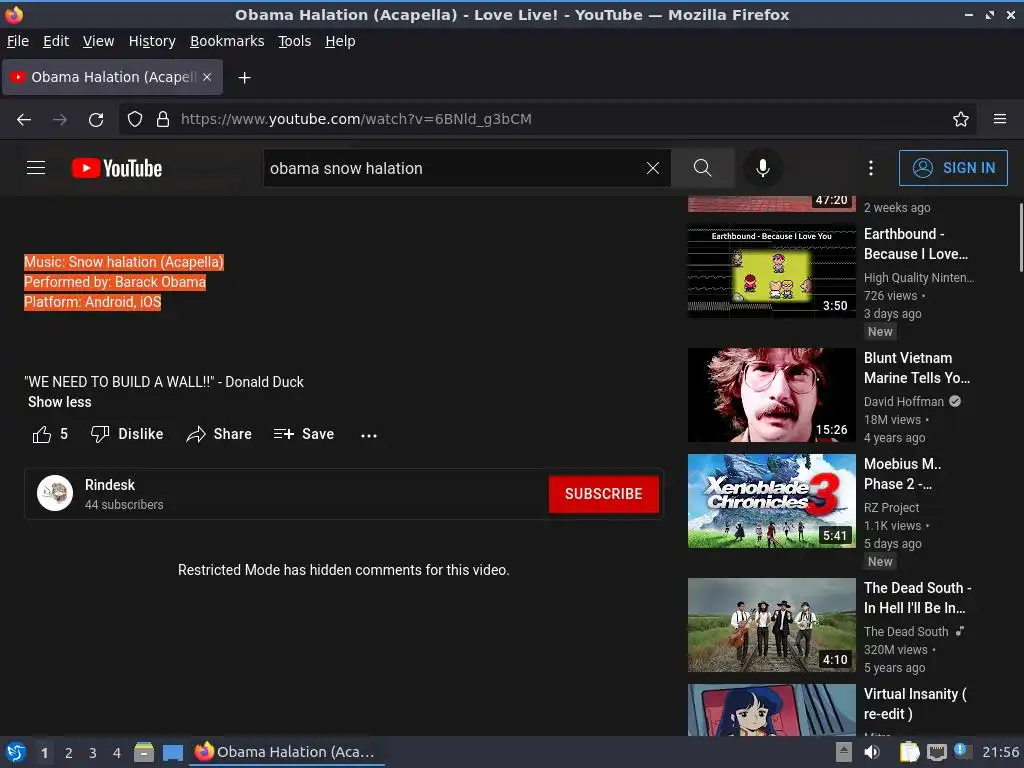
Task: Click 'Music: Snow halation (Acapella)' text
Action: (124, 262)
